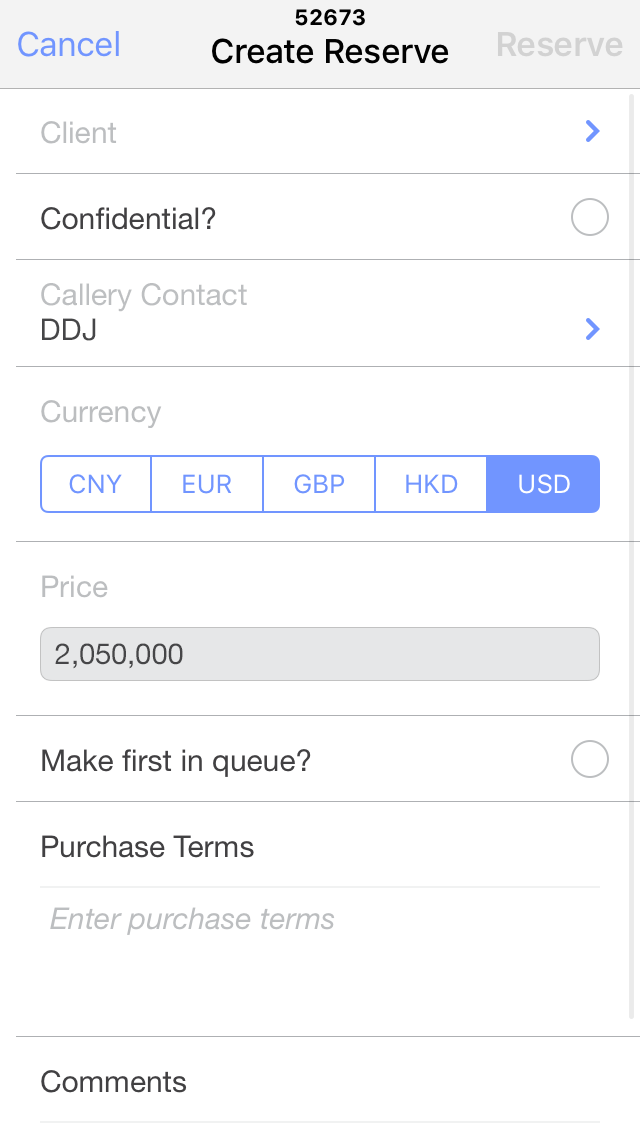
Task: Tap the Confidential? label text
Action: pos(128,218)
